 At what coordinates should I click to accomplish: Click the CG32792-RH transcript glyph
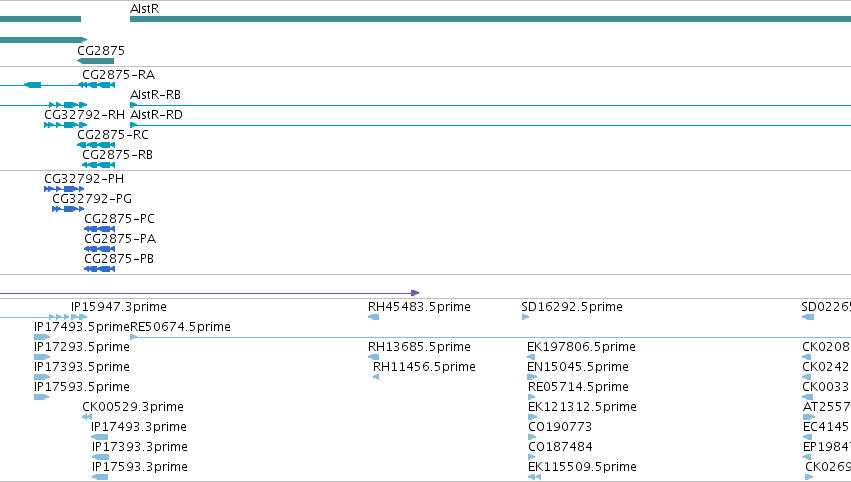coord(66,125)
